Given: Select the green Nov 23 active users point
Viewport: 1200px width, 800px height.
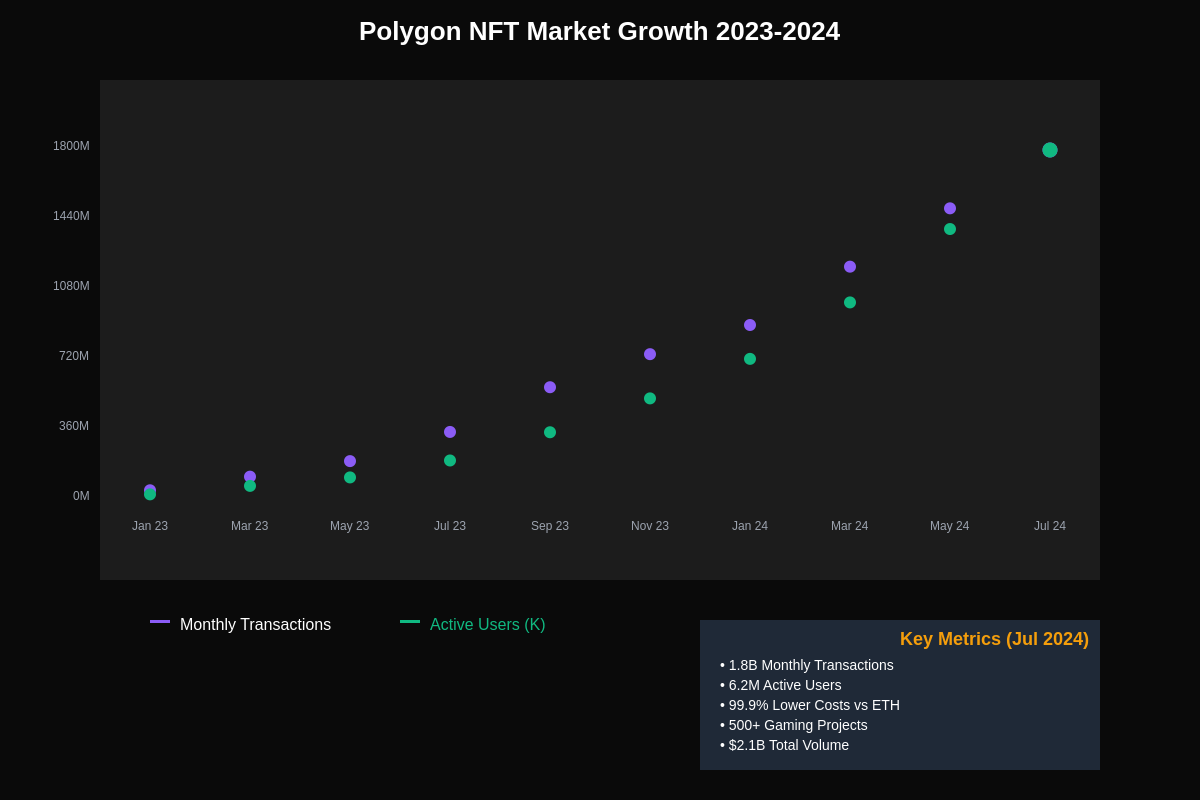Looking at the screenshot, I should point(650,398).
